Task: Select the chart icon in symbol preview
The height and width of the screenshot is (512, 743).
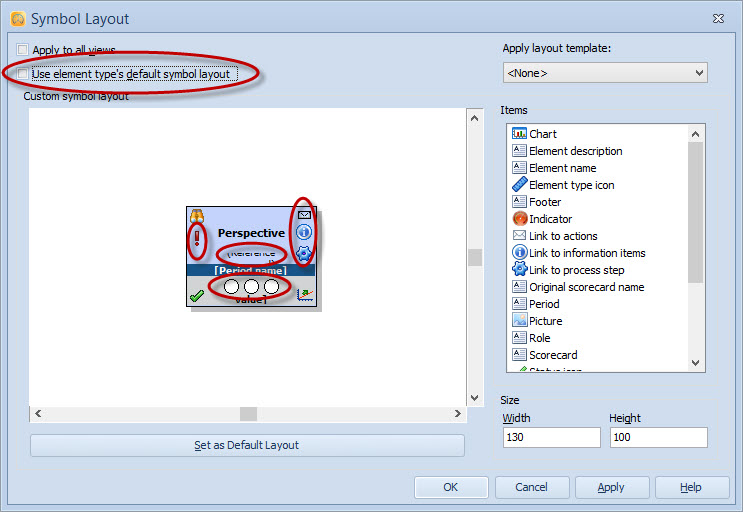Action: [305, 295]
